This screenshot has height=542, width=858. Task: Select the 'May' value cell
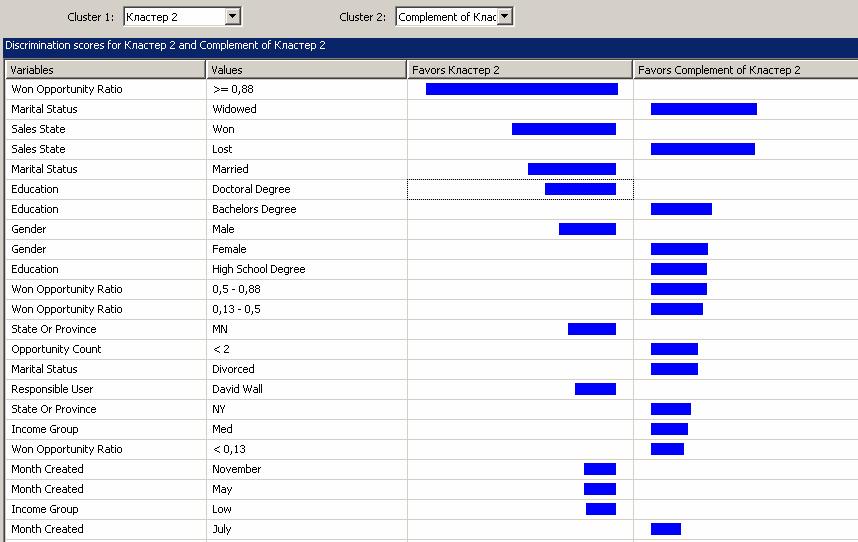pos(307,489)
